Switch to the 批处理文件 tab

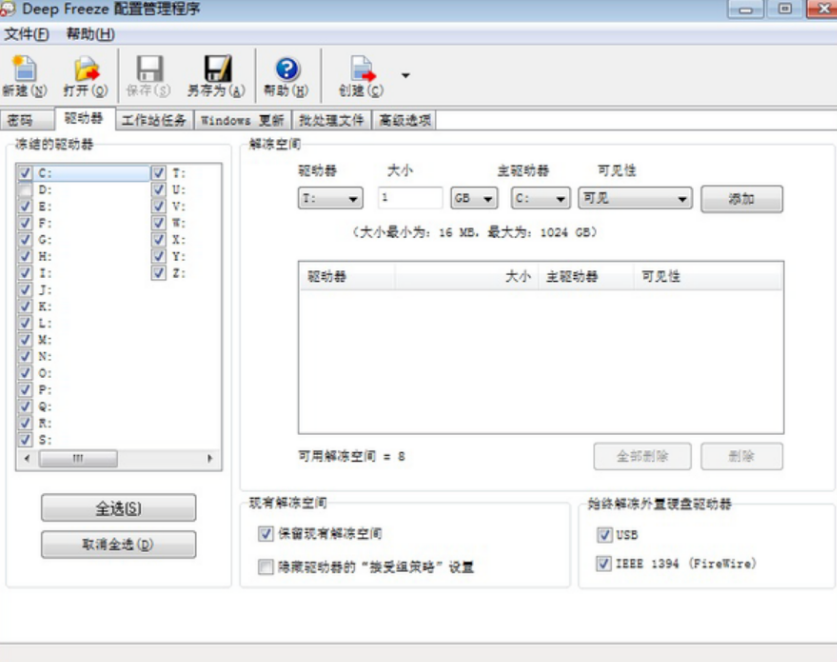(x=331, y=120)
